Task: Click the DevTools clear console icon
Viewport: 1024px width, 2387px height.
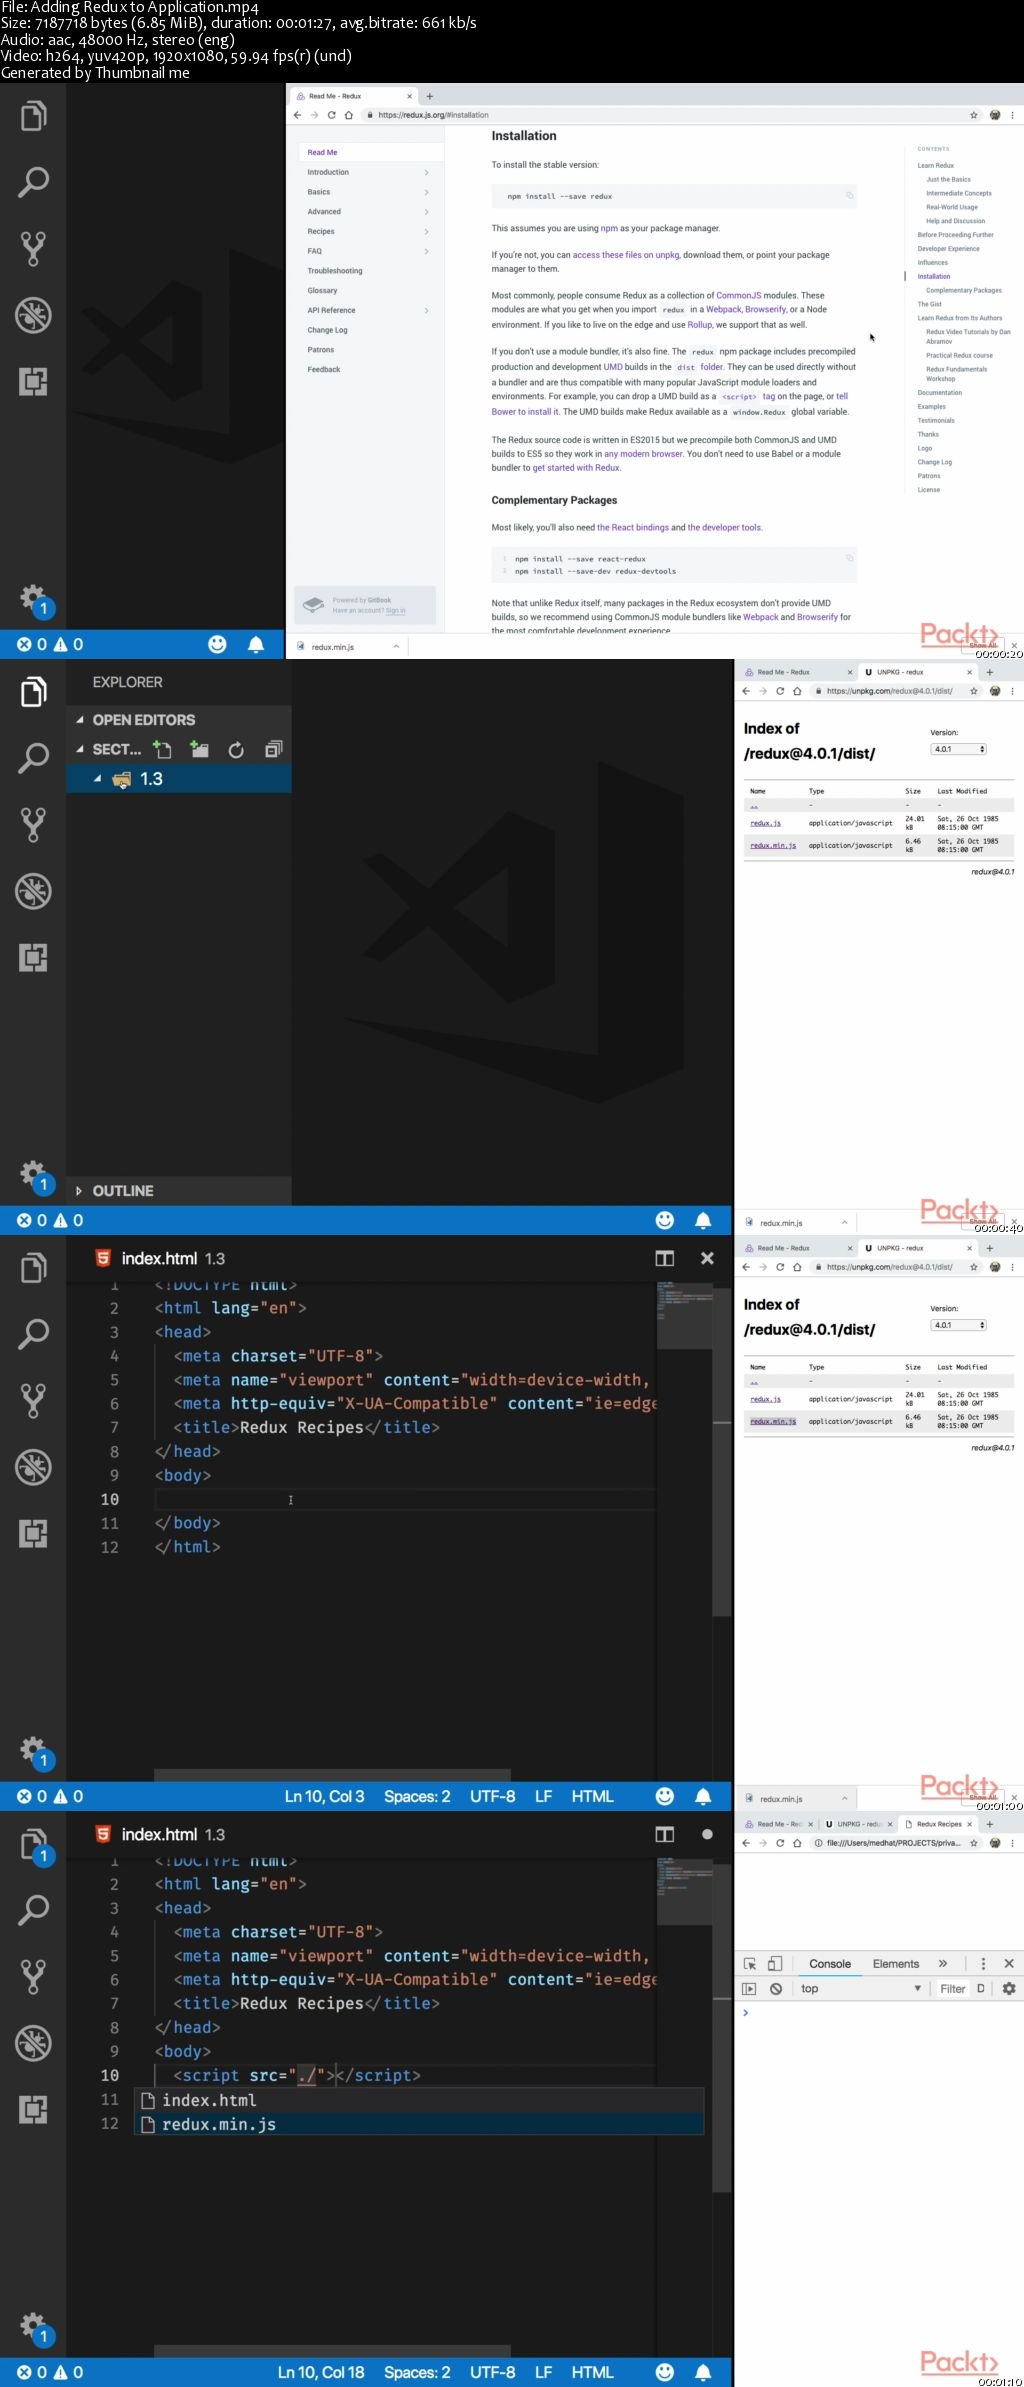Action: pyautogui.click(x=775, y=1988)
